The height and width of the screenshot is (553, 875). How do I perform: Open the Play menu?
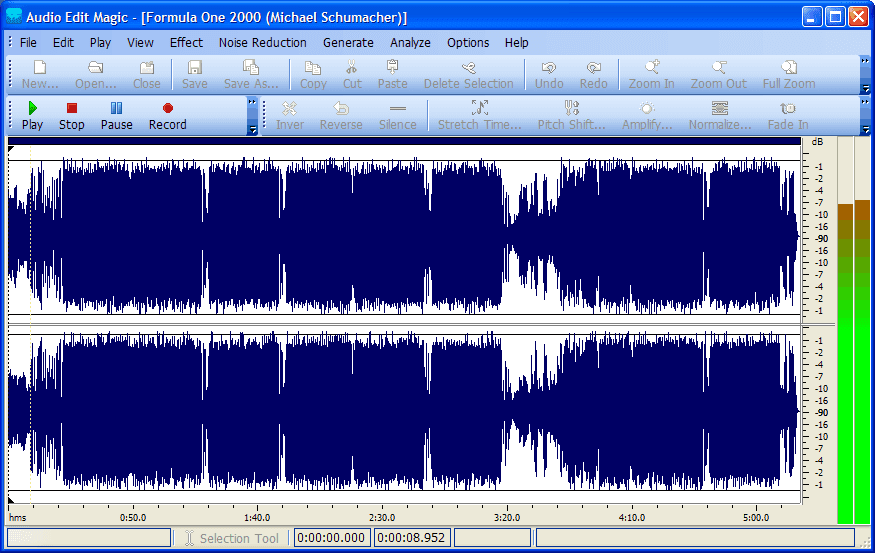(100, 42)
